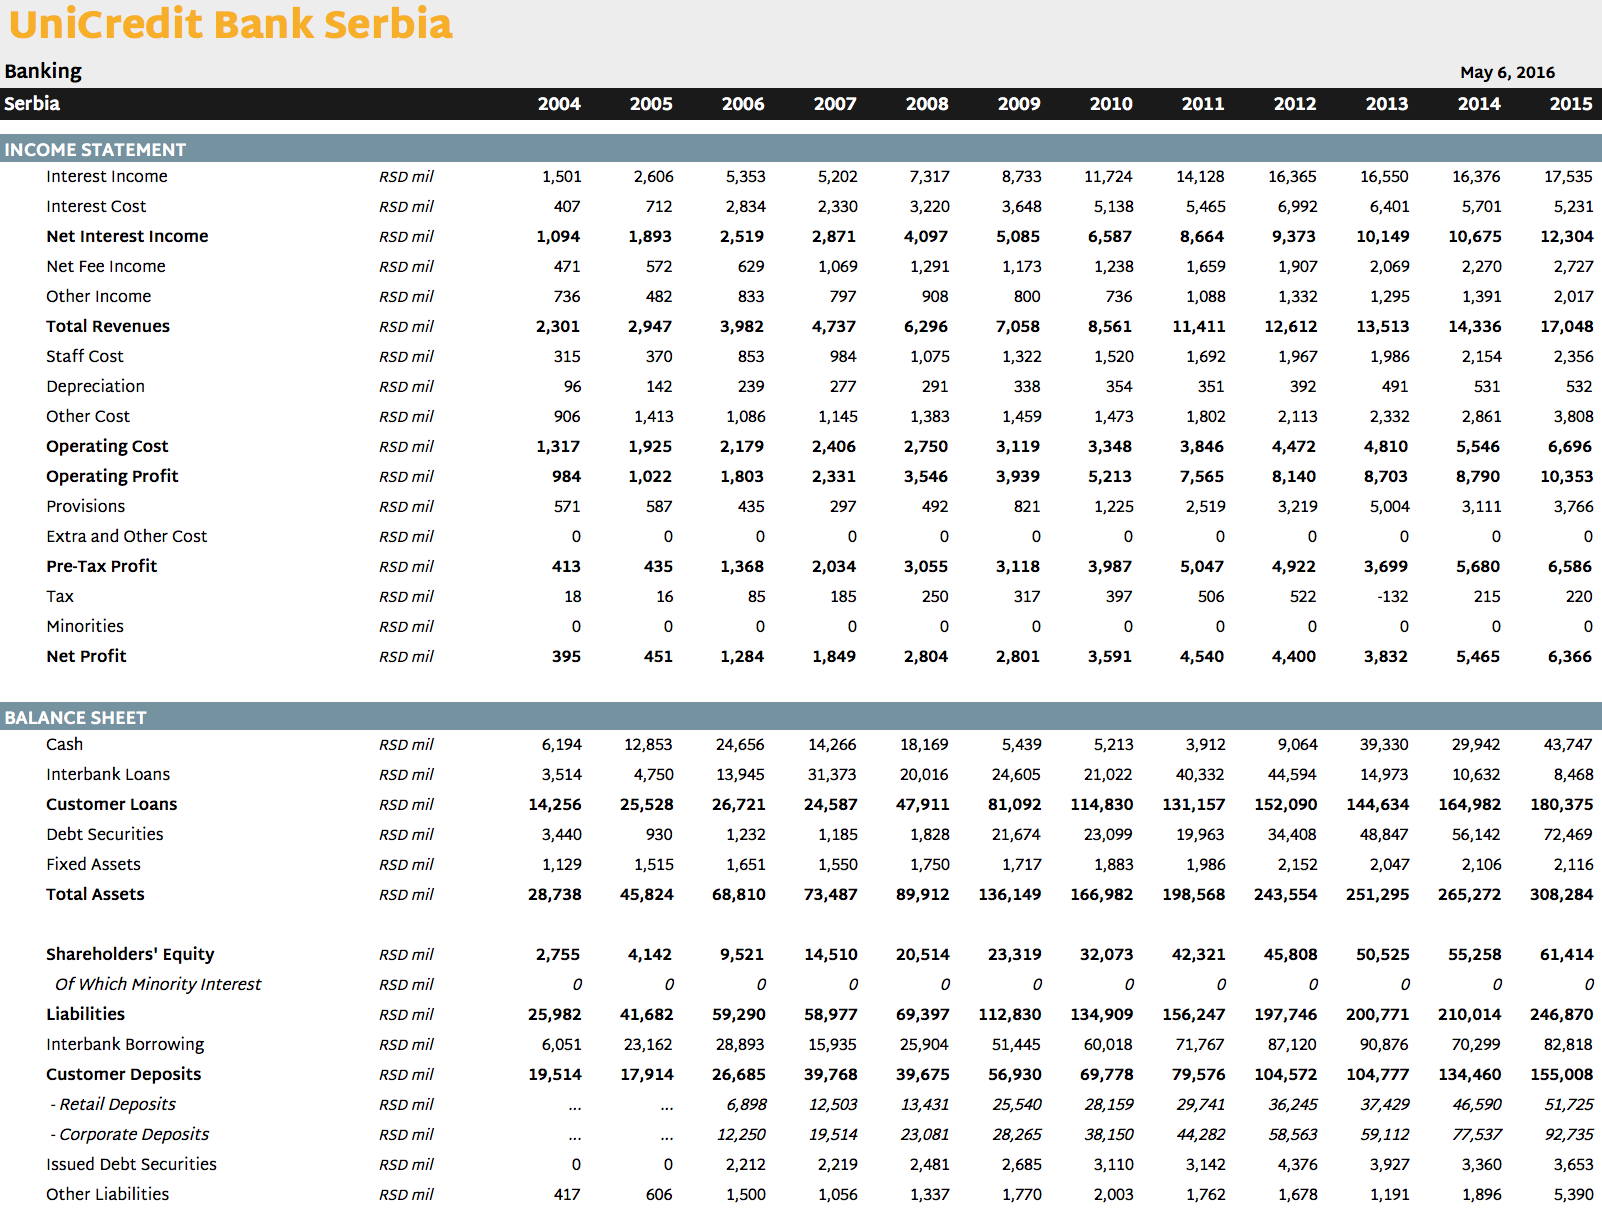The width and height of the screenshot is (1602, 1212).
Task: Click 2015 Total Revenues value 17,048
Action: [1566, 327]
